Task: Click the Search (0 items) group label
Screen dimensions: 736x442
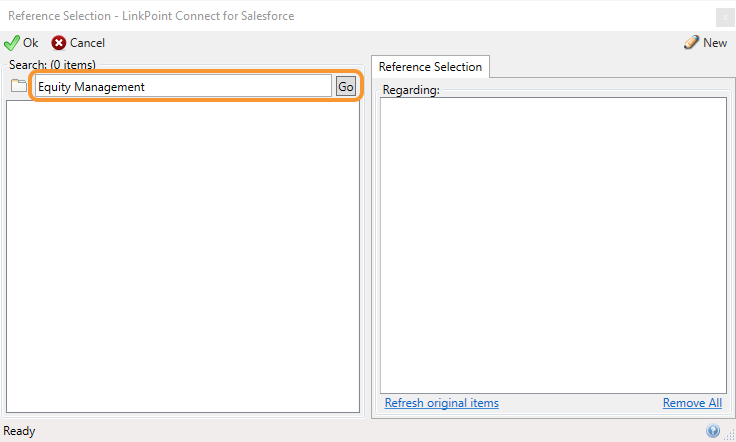Action: point(52,65)
